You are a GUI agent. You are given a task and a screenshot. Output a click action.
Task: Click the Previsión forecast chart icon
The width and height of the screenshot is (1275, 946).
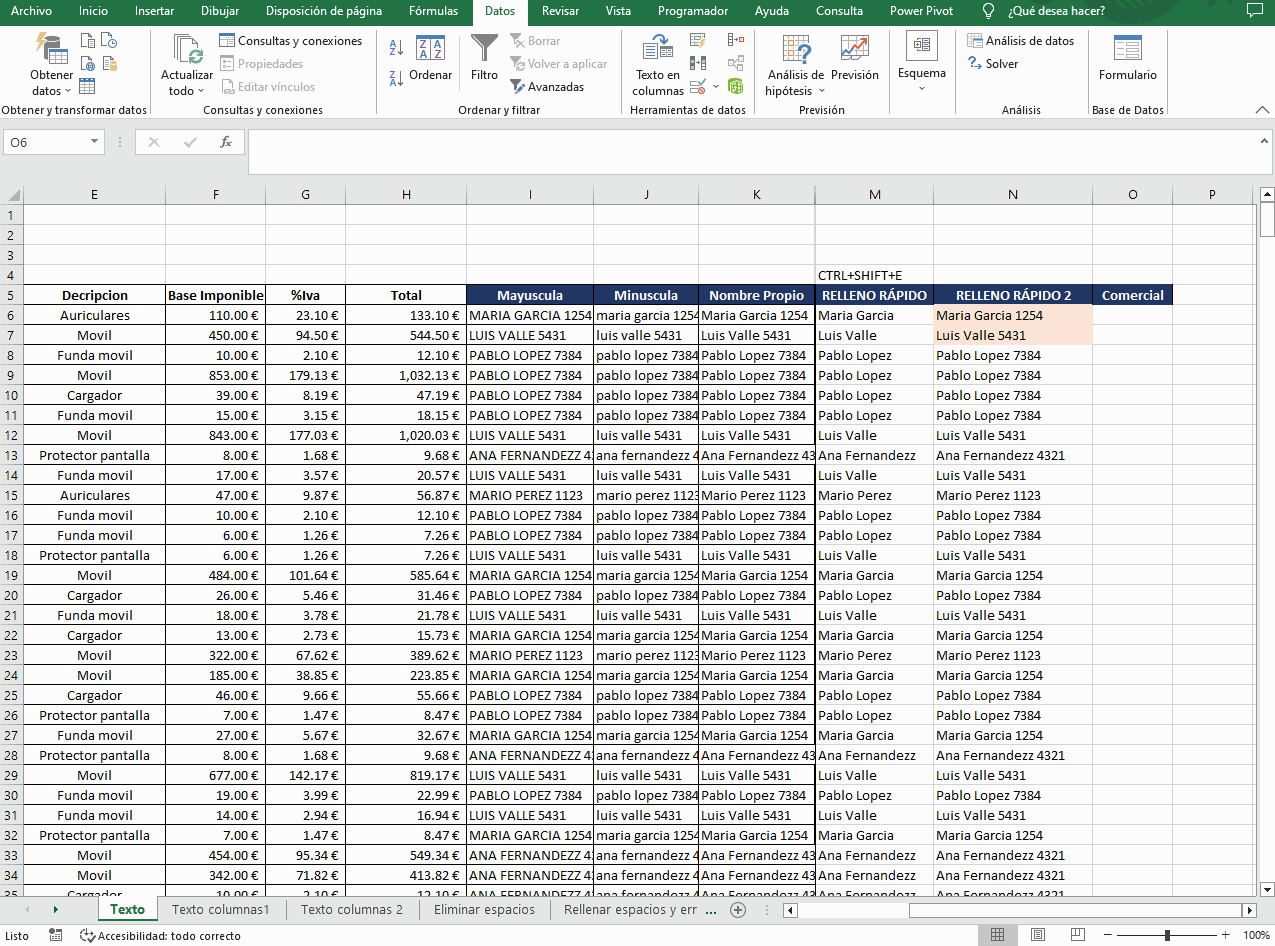[x=854, y=50]
